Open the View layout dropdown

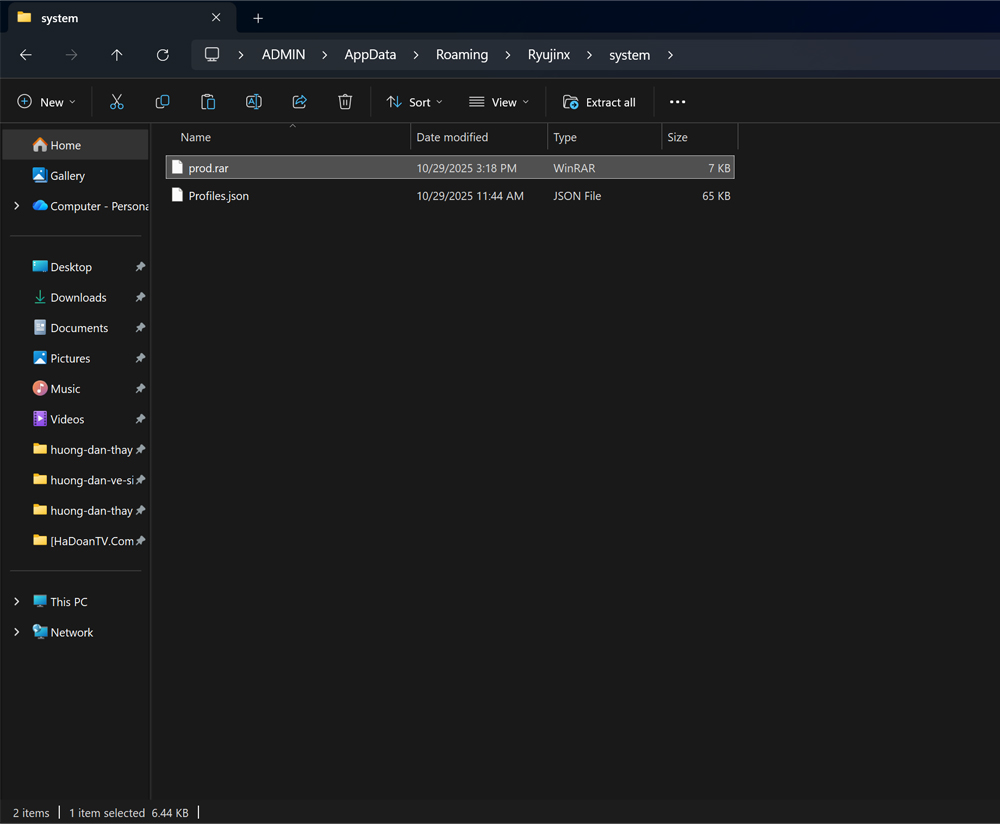click(x=499, y=102)
